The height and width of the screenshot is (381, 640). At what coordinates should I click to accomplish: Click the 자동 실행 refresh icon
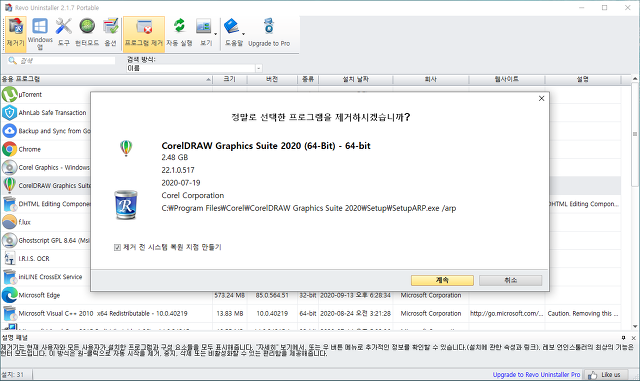tap(179, 34)
